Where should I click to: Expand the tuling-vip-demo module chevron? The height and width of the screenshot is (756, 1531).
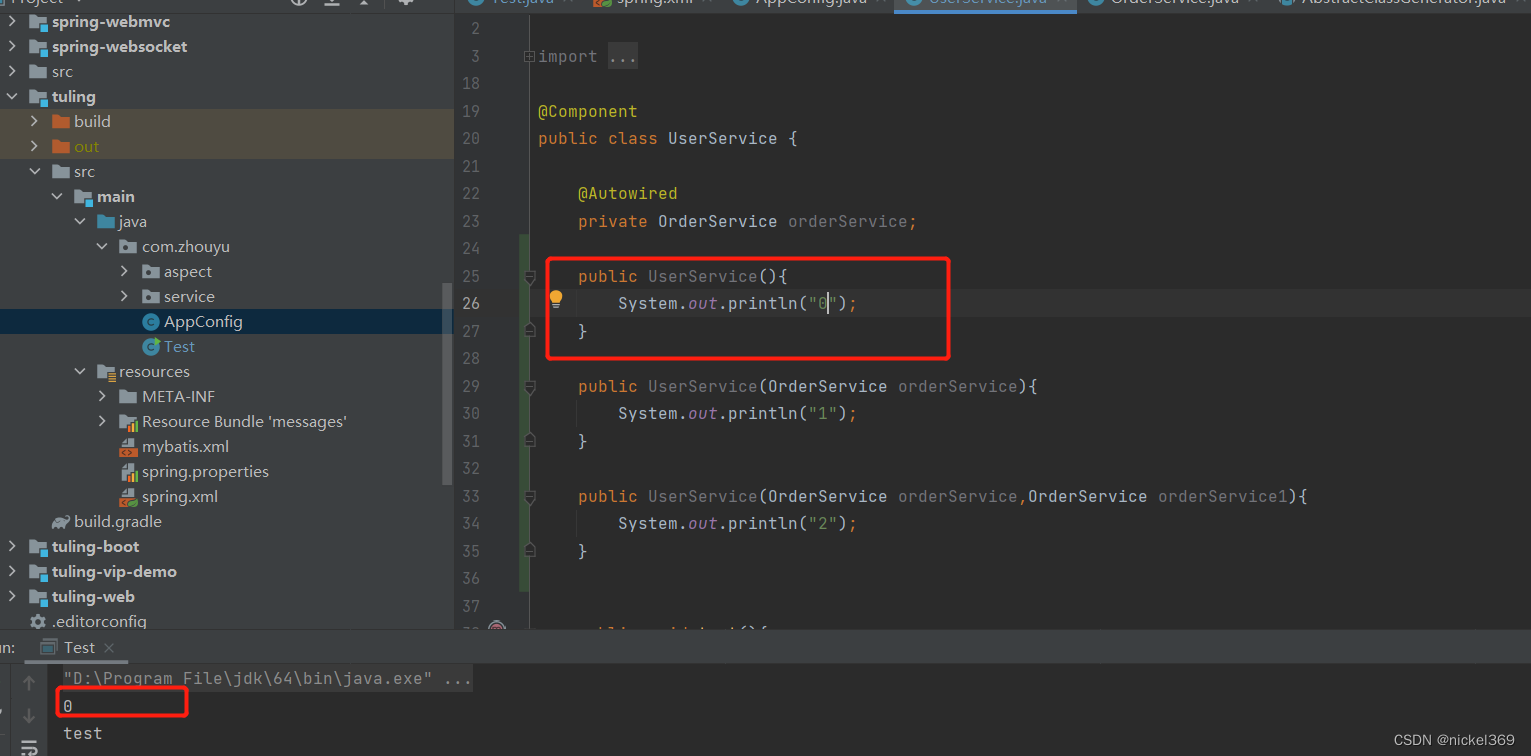click(x=12, y=572)
